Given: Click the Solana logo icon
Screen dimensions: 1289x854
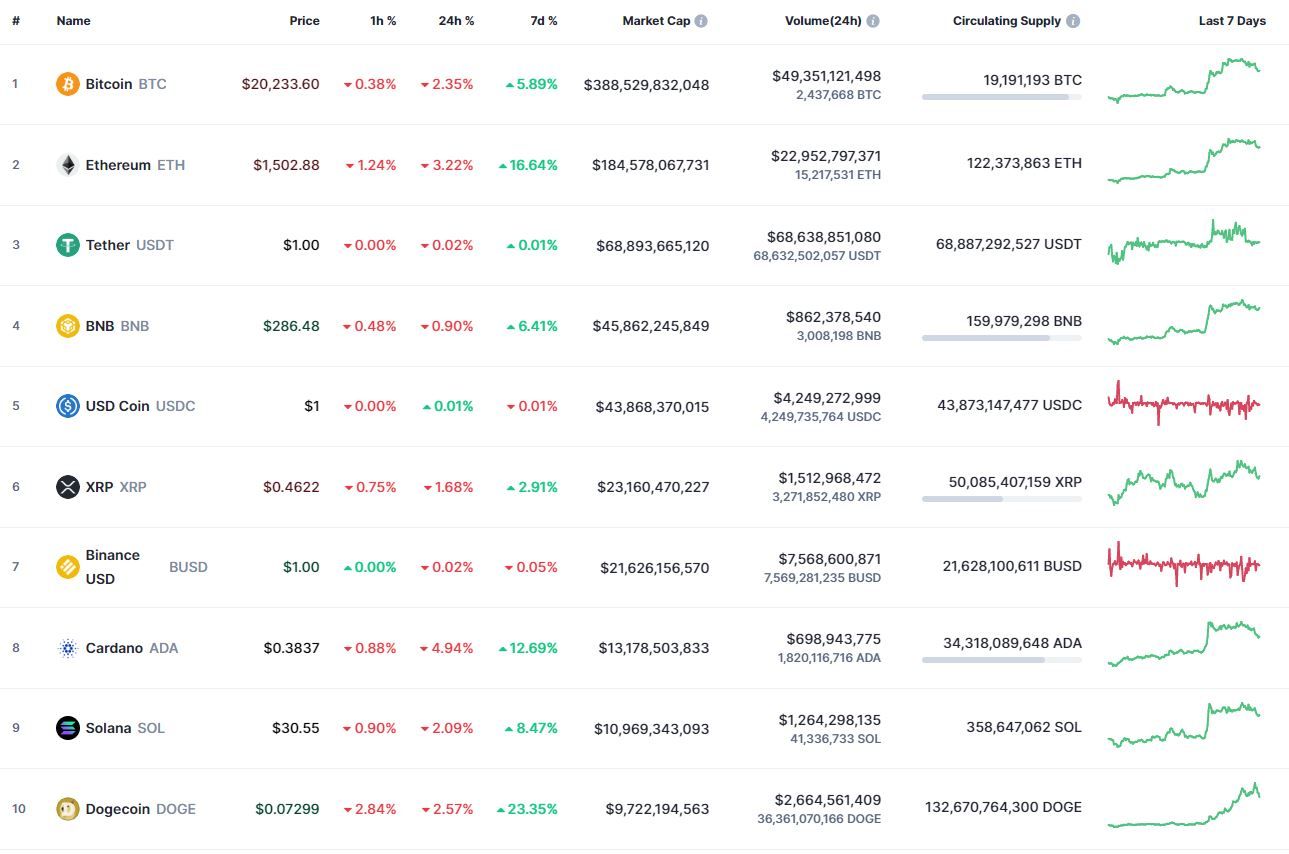Looking at the screenshot, I should click(x=68, y=728).
